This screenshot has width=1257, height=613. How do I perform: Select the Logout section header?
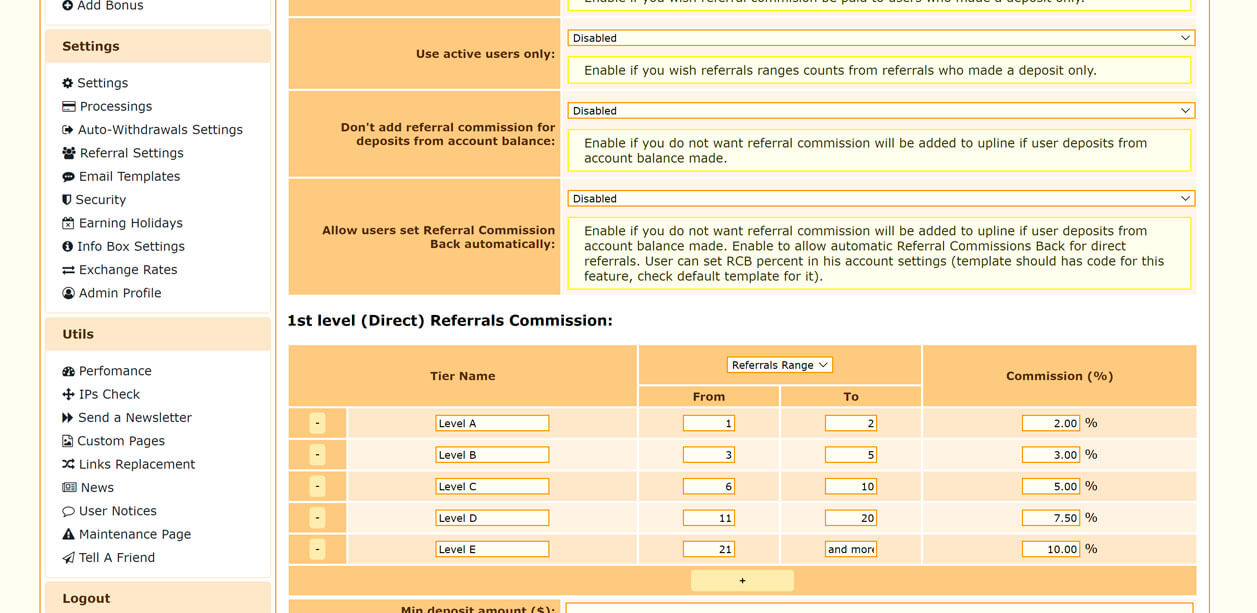[x=158, y=598]
